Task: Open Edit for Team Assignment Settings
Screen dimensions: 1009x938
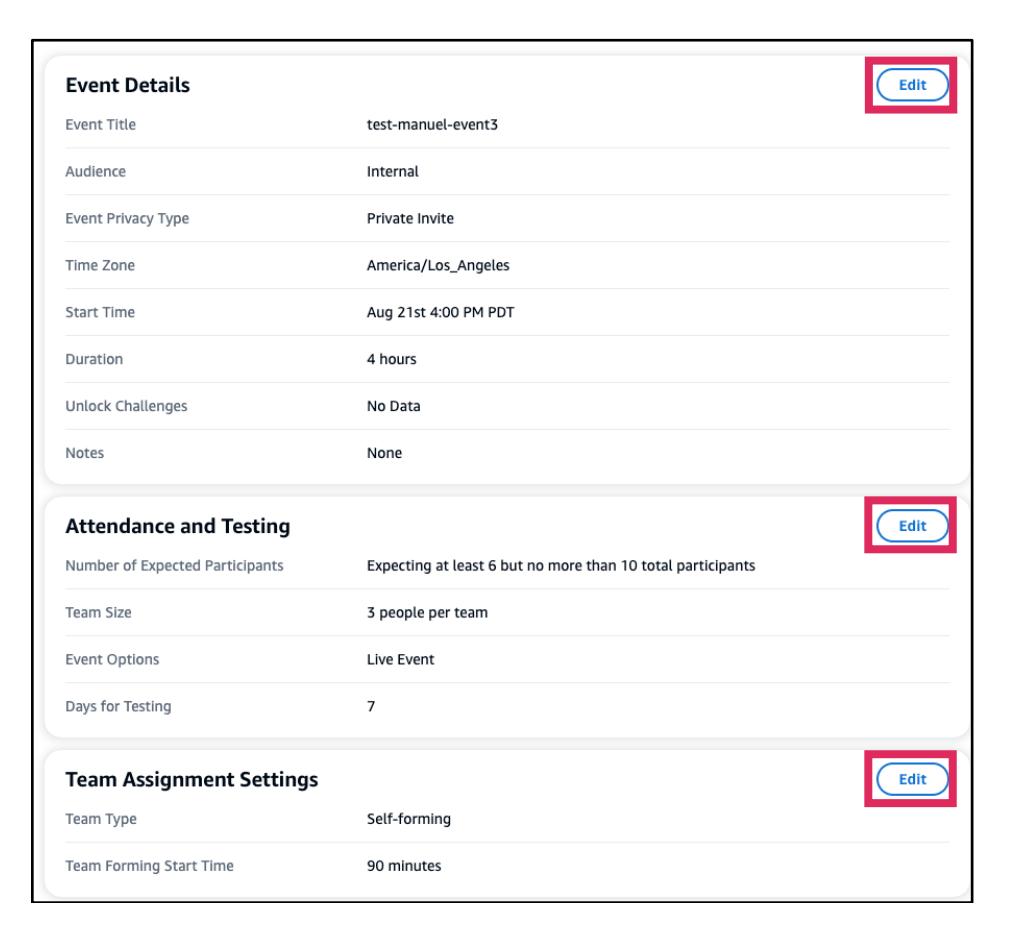Action: 911,778
